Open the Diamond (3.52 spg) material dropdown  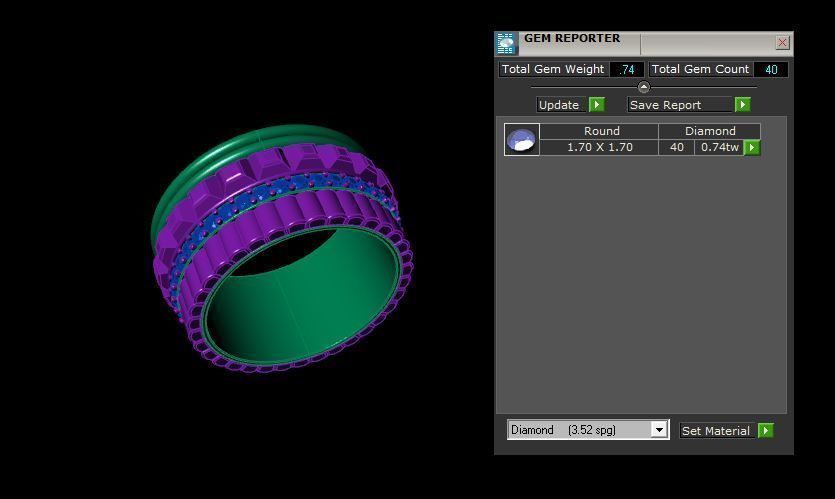[659, 429]
